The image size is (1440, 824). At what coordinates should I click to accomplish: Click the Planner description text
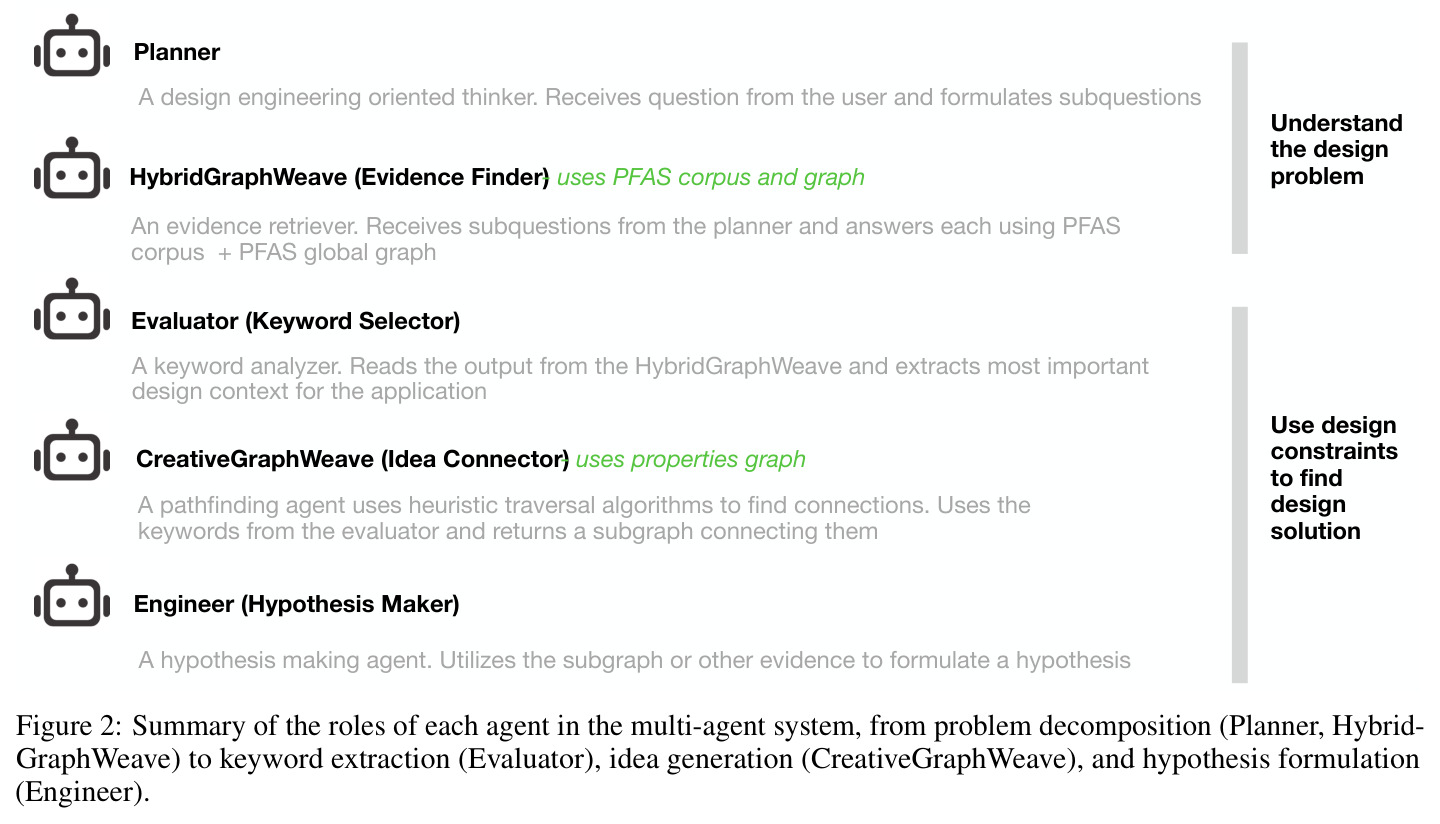[670, 98]
